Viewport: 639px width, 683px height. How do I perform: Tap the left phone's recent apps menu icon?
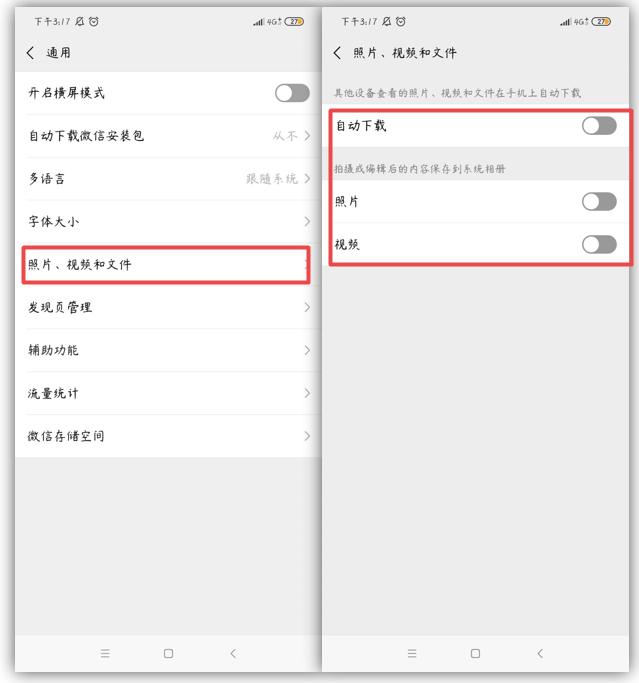105,653
